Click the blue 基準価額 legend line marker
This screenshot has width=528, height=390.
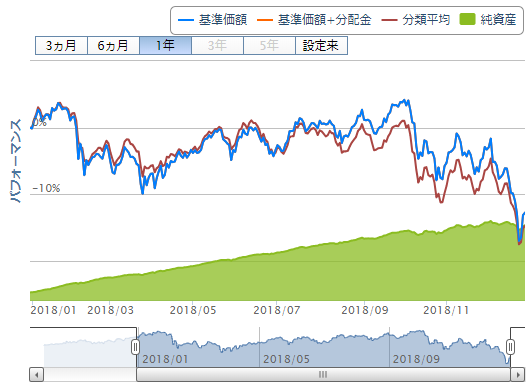(186, 20)
